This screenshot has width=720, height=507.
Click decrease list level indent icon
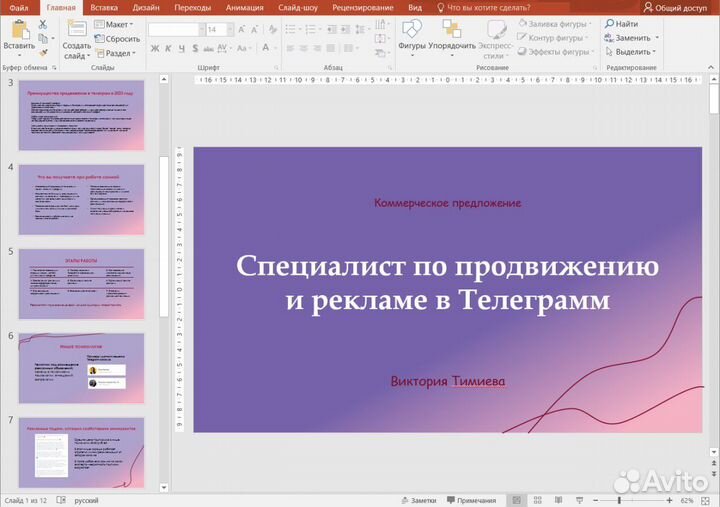332,30
